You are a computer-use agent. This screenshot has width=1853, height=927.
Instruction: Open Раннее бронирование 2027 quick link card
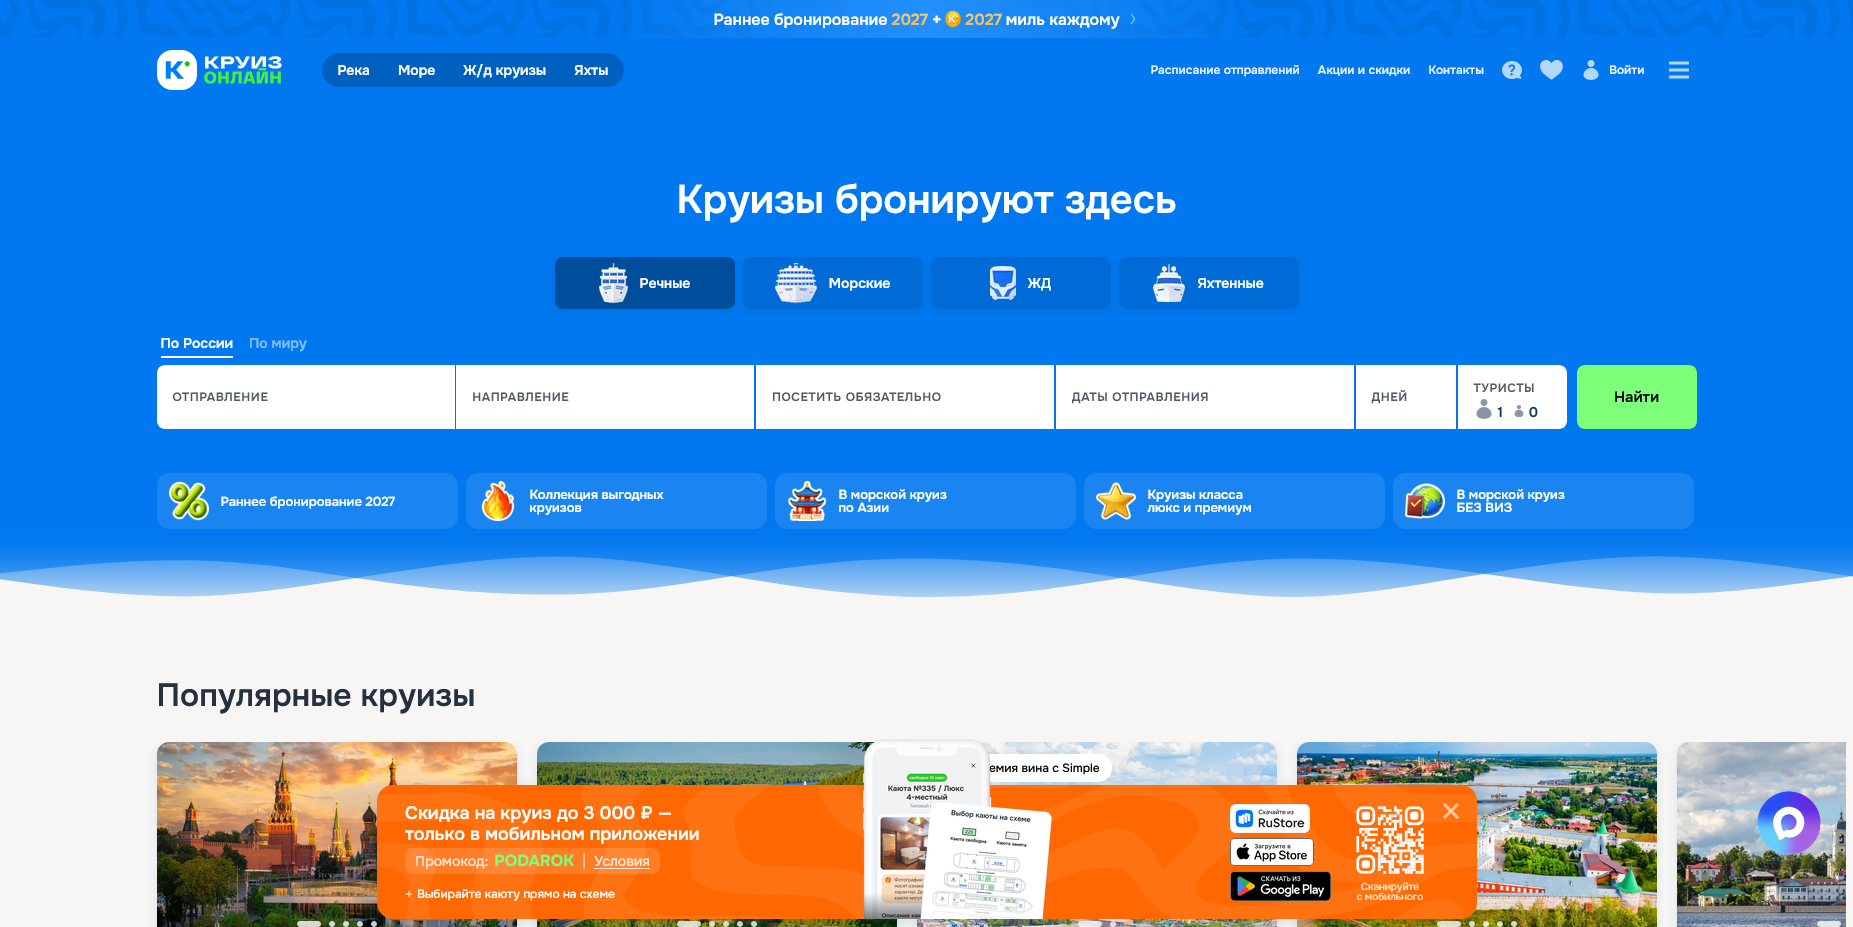307,501
